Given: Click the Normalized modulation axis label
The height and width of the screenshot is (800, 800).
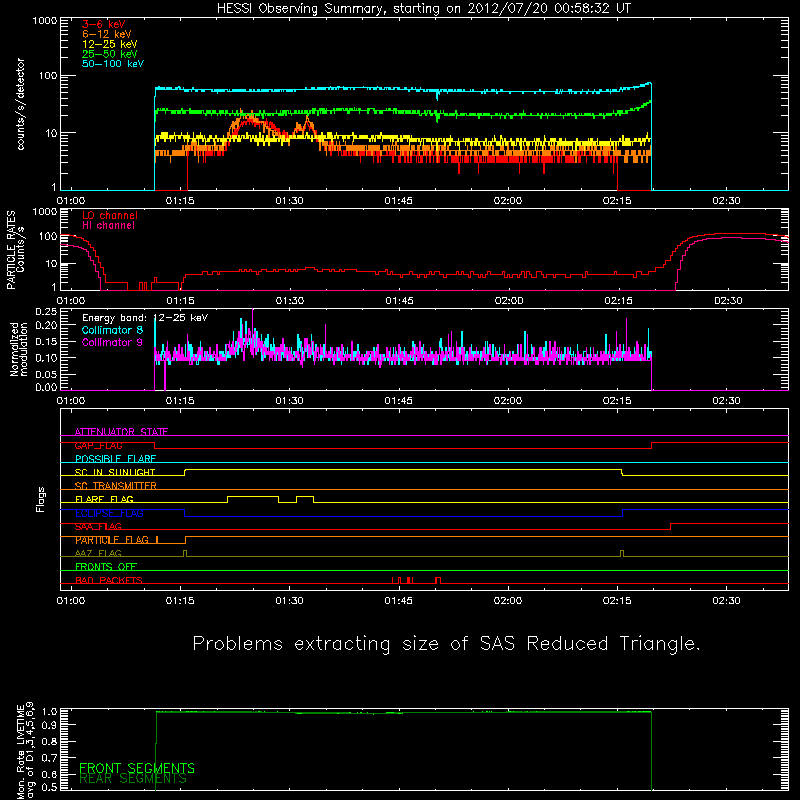Looking at the screenshot, I should point(18,349).
